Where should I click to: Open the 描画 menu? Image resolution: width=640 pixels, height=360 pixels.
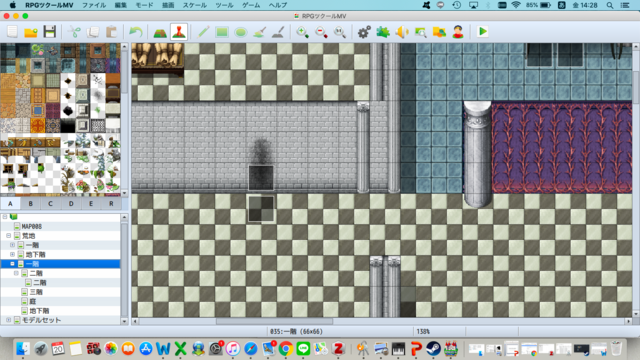168,5
